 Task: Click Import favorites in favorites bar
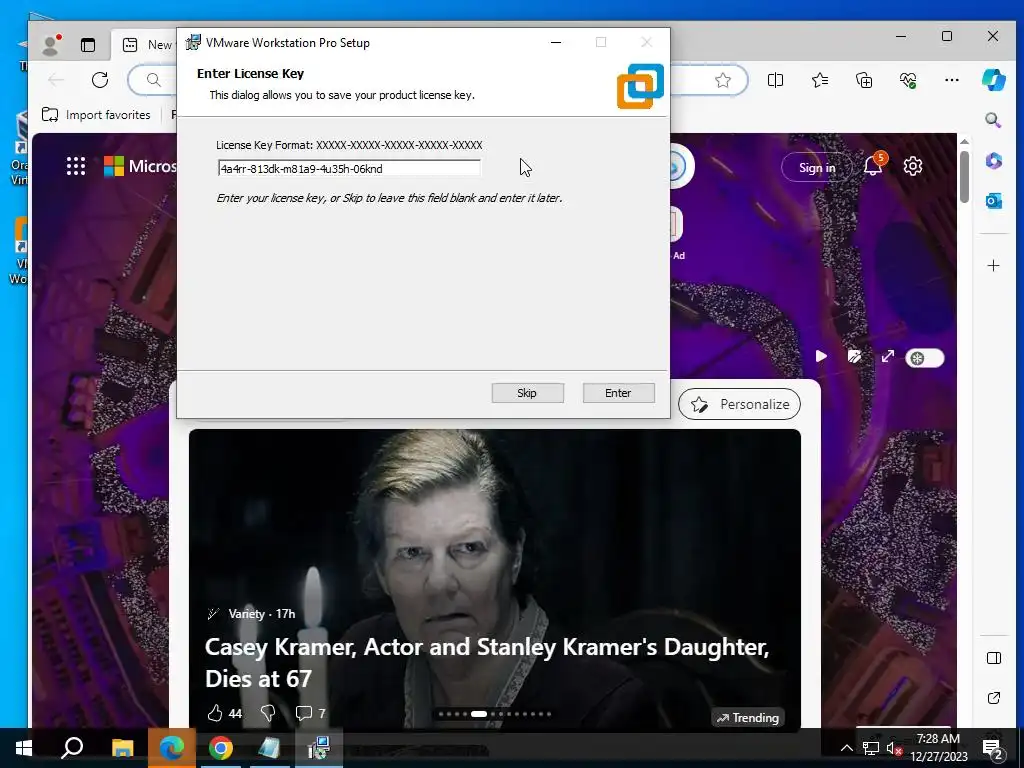(96, 115)
